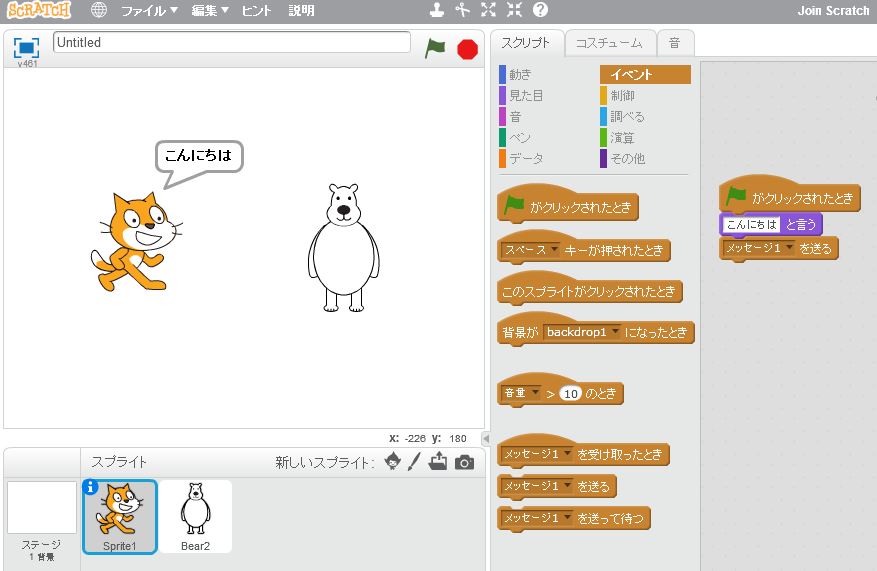Image resolution: width=877 pixels, height=571 pixels.
Task: Select the grow sprite tool
Action: (x=488, y=11)
